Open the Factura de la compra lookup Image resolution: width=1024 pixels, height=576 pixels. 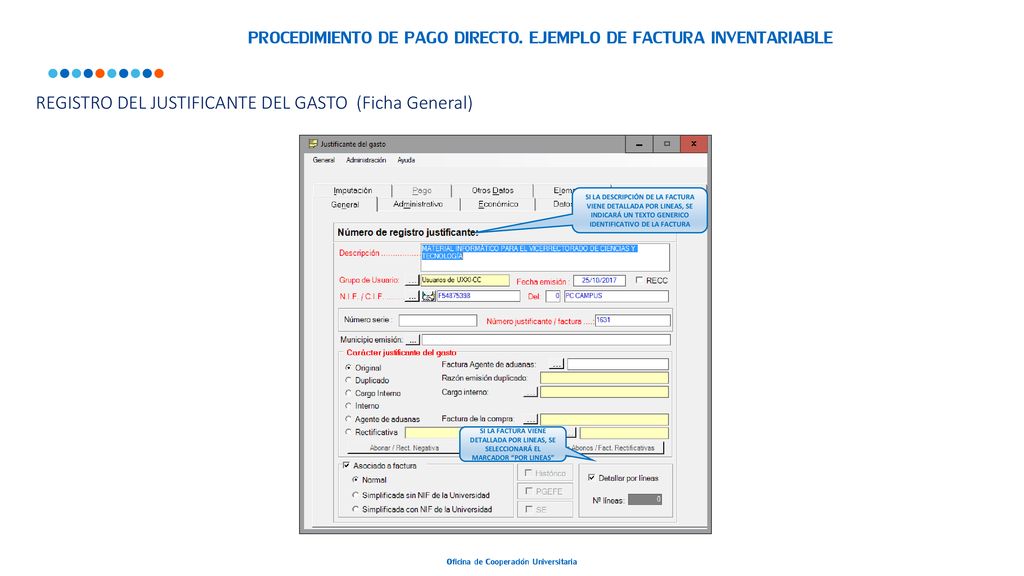pos(531,419)
